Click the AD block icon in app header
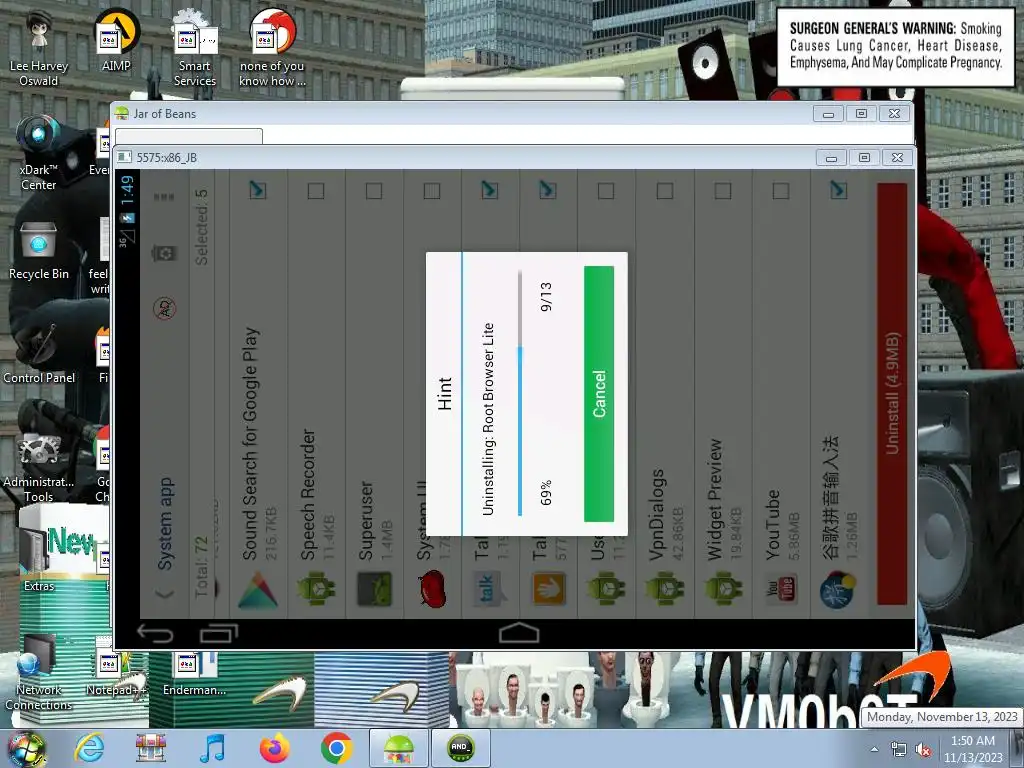Viewport: 1024px width, 768px height. (x=165, y=308)
